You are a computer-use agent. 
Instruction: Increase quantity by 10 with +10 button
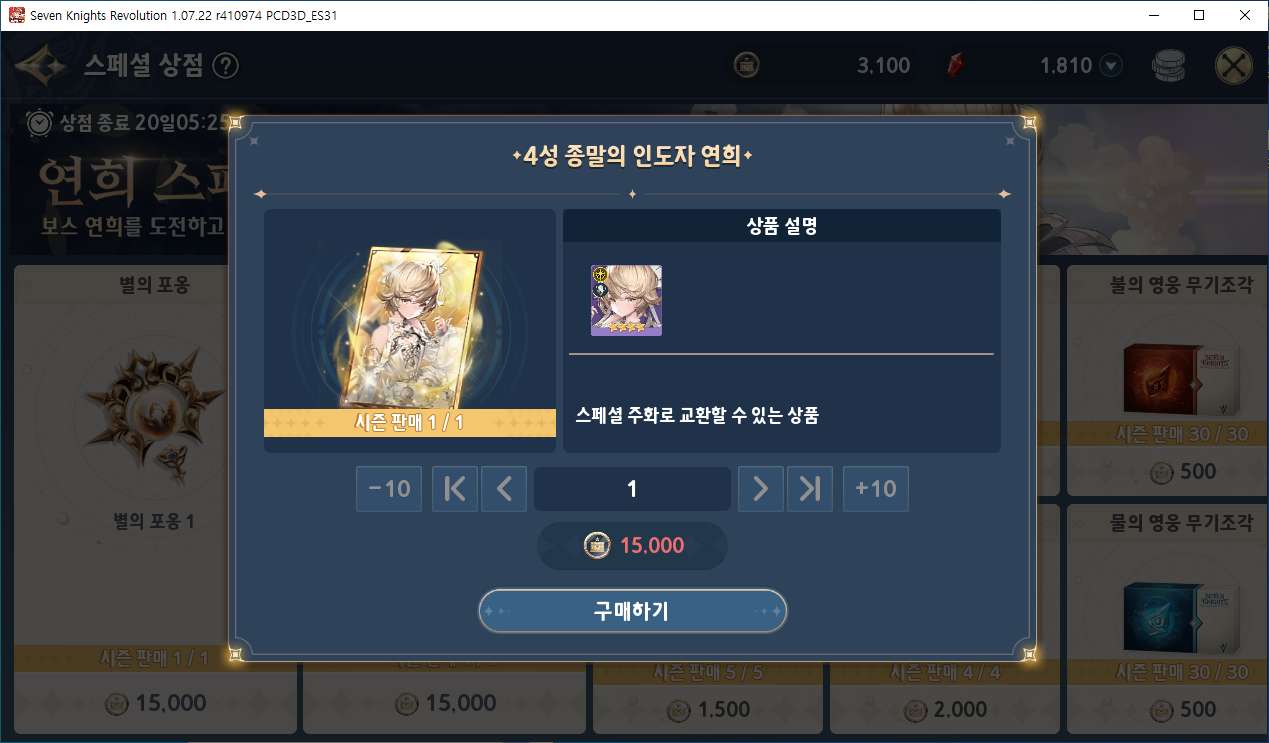(x=876, y=489)
